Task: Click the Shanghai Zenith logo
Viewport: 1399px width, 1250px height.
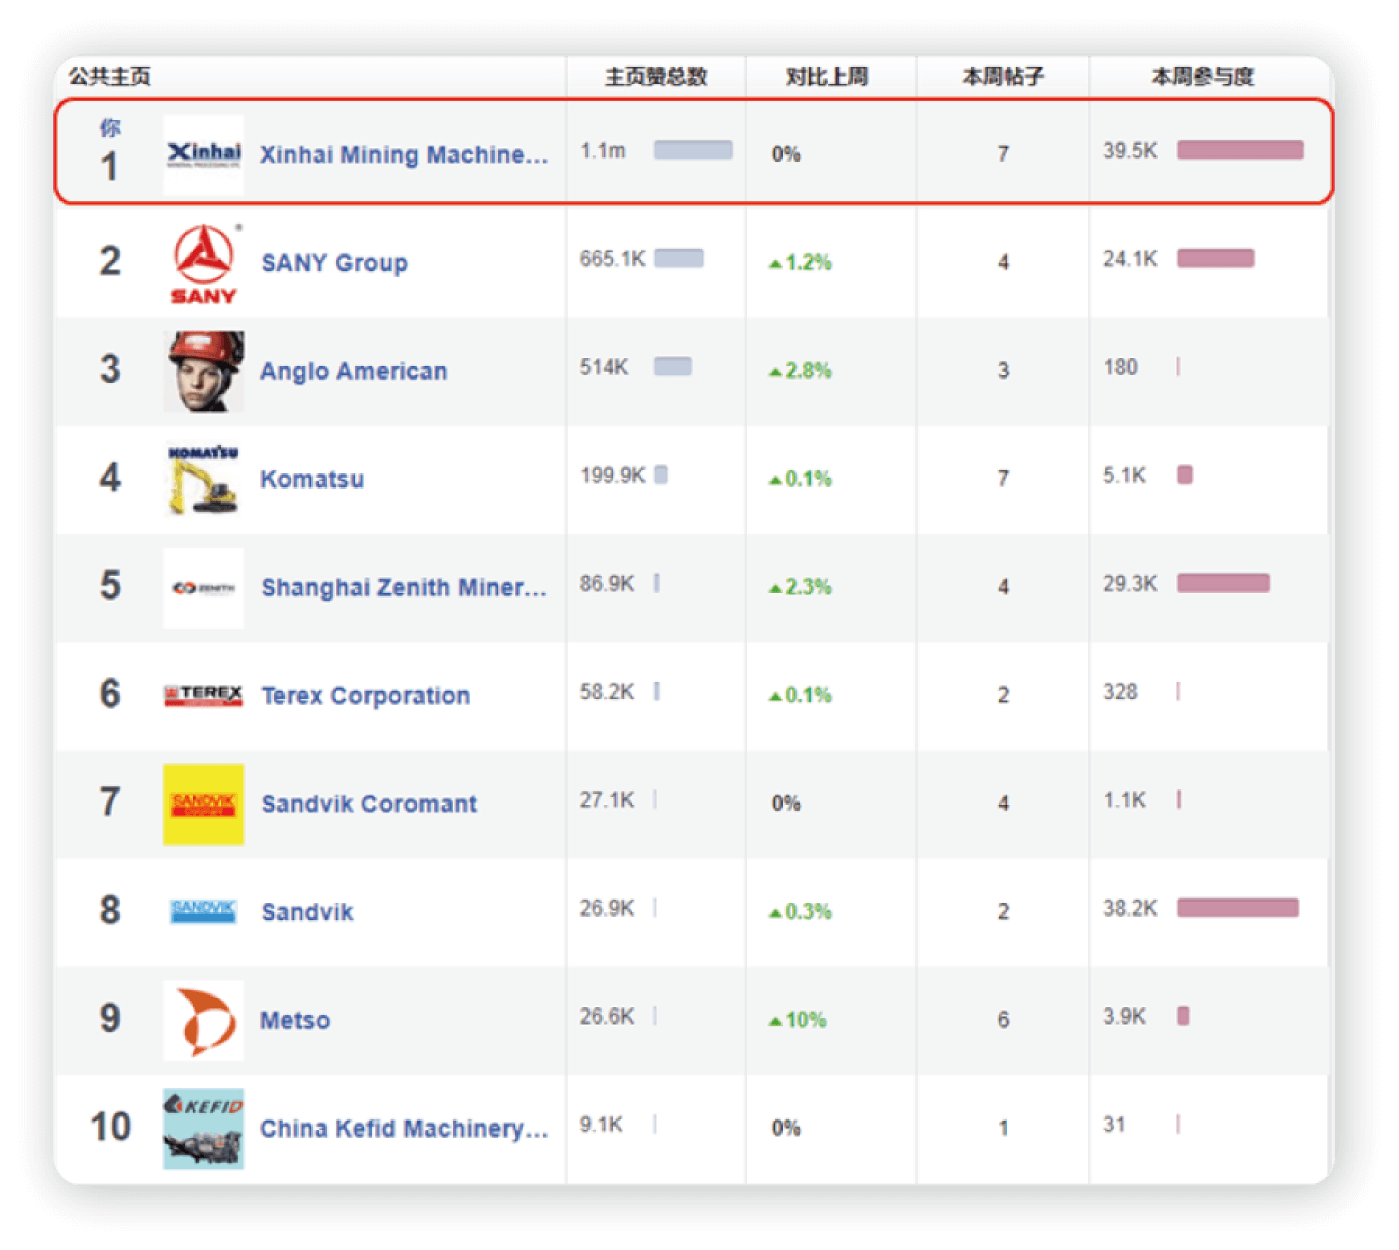Action: (x=204, y=588)
